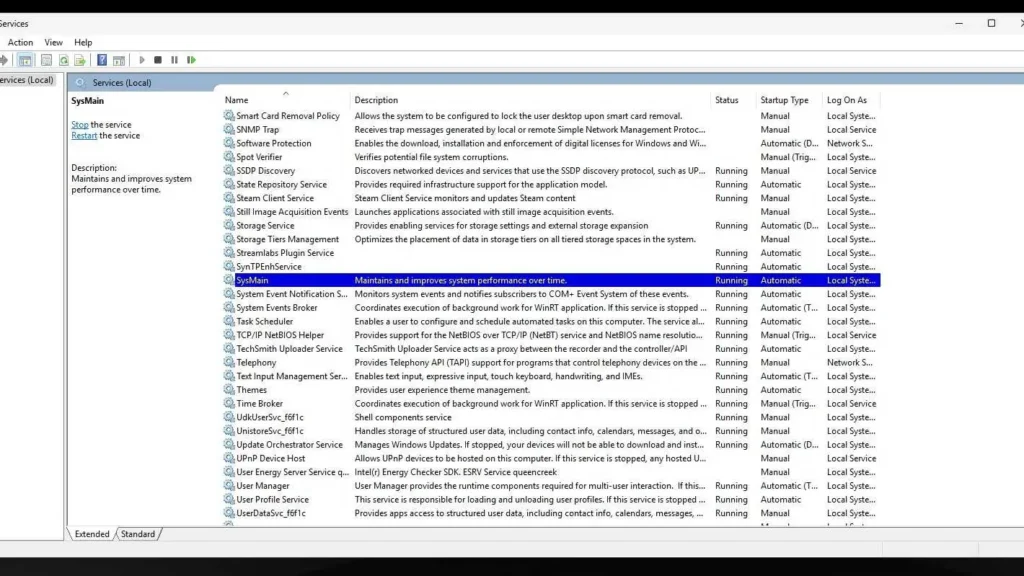Click the Pause Service icon
This screenshot has width=1024, height=576.
click(x=174, y=60)
